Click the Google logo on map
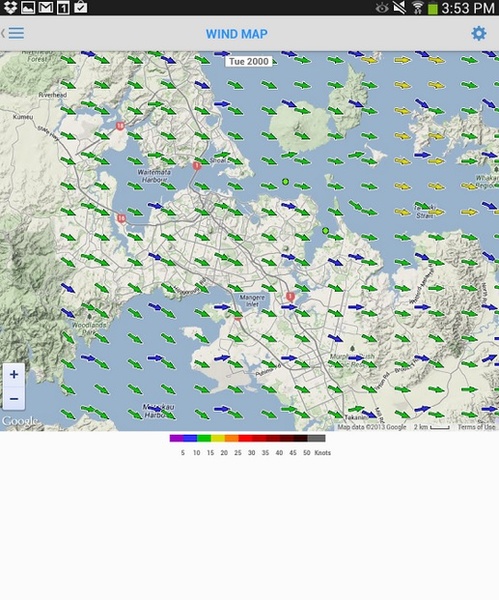This screenshot has height=600, width=499. point(20,421)
